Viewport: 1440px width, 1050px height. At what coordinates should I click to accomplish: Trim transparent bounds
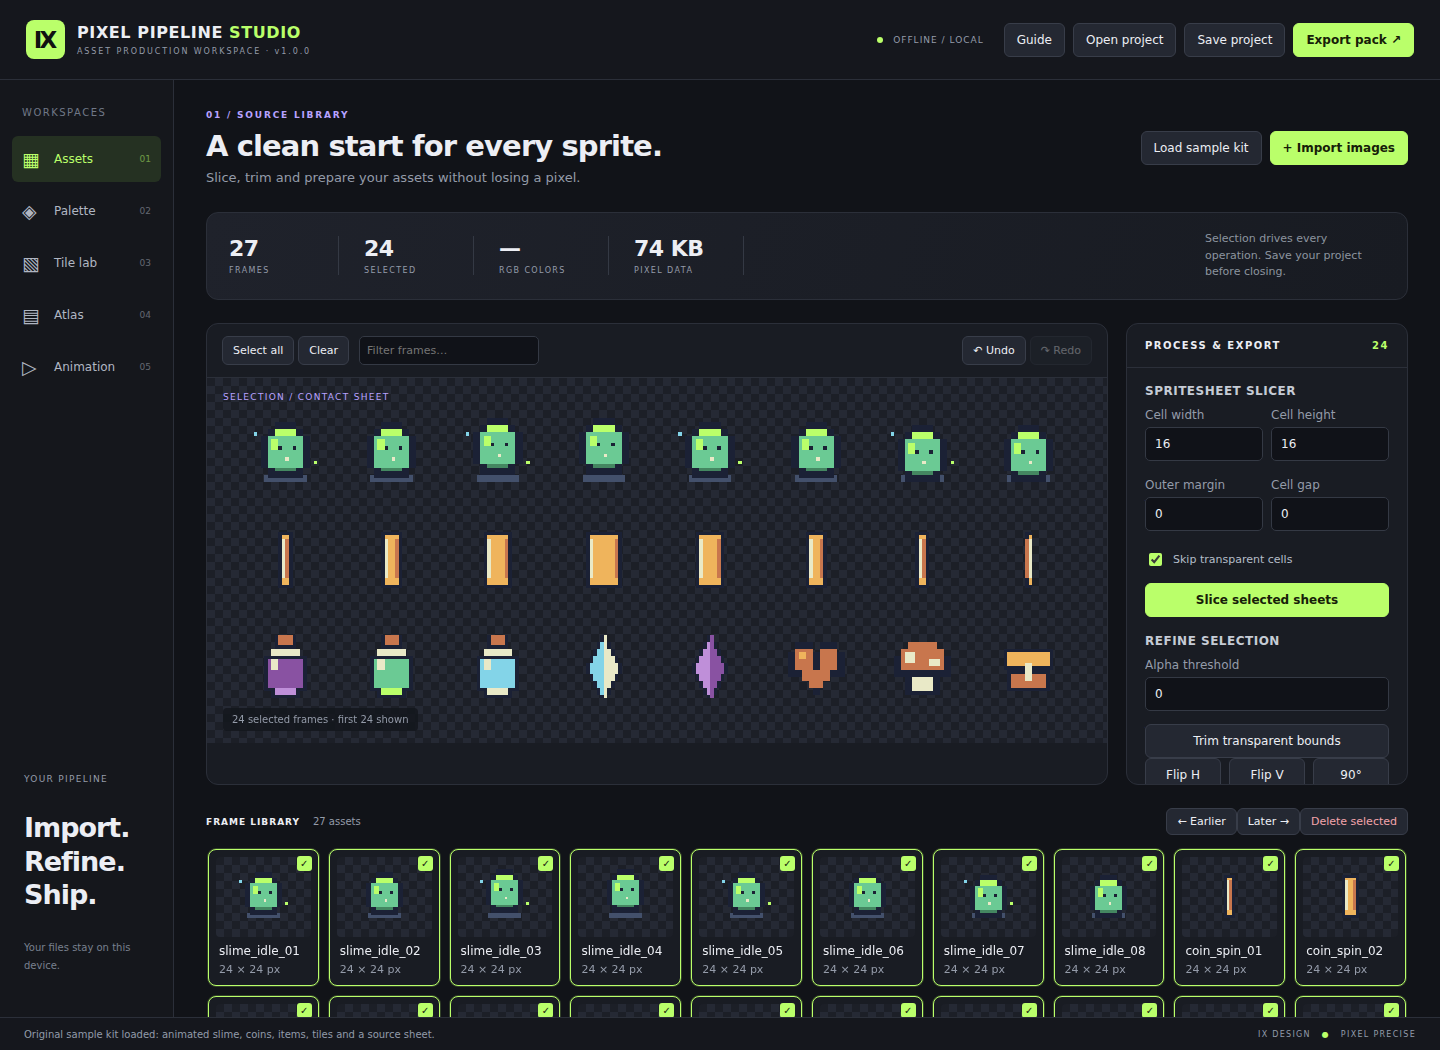tap(1266, 741)
